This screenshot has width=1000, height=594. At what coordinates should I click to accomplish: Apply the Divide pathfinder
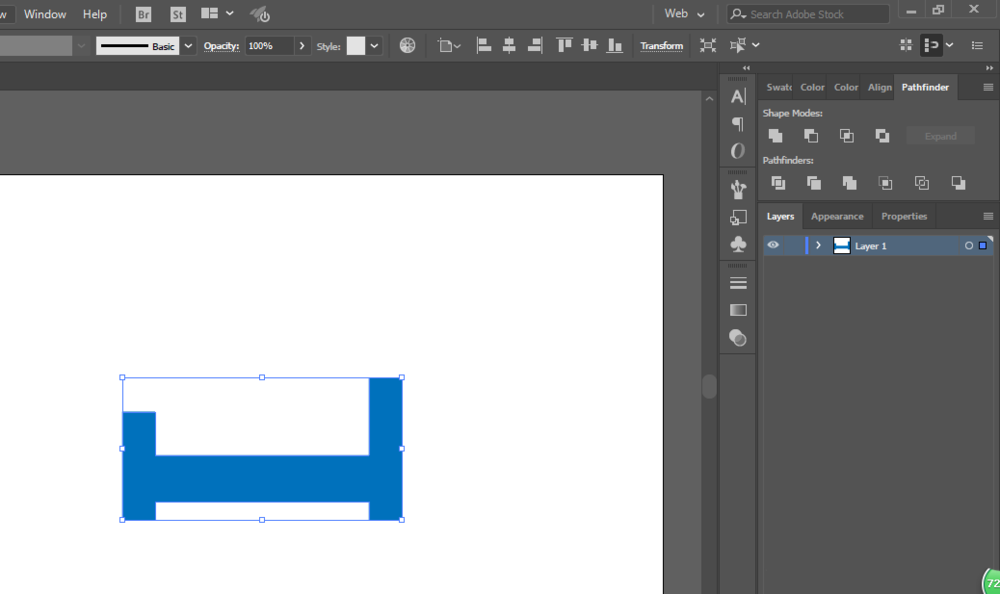[x=778, y=183]
